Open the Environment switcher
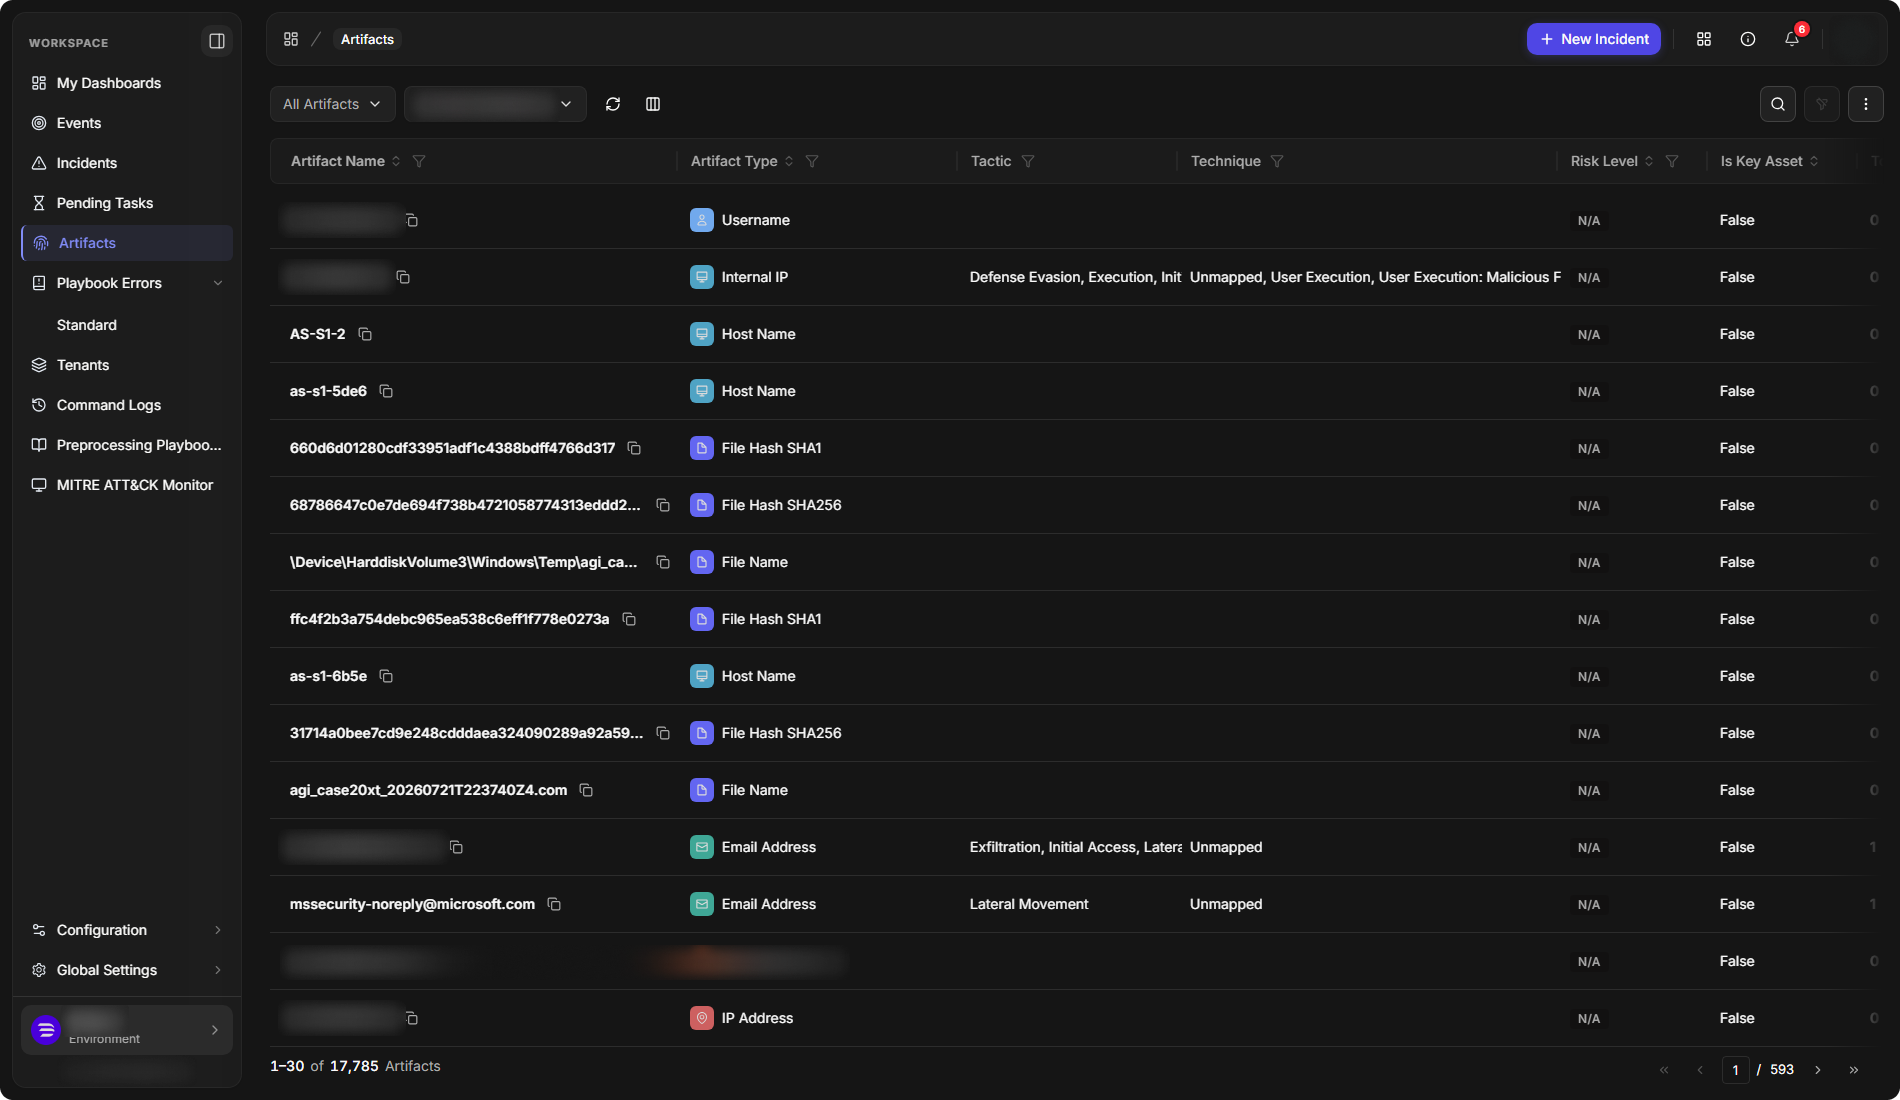 pos(126,1030)
